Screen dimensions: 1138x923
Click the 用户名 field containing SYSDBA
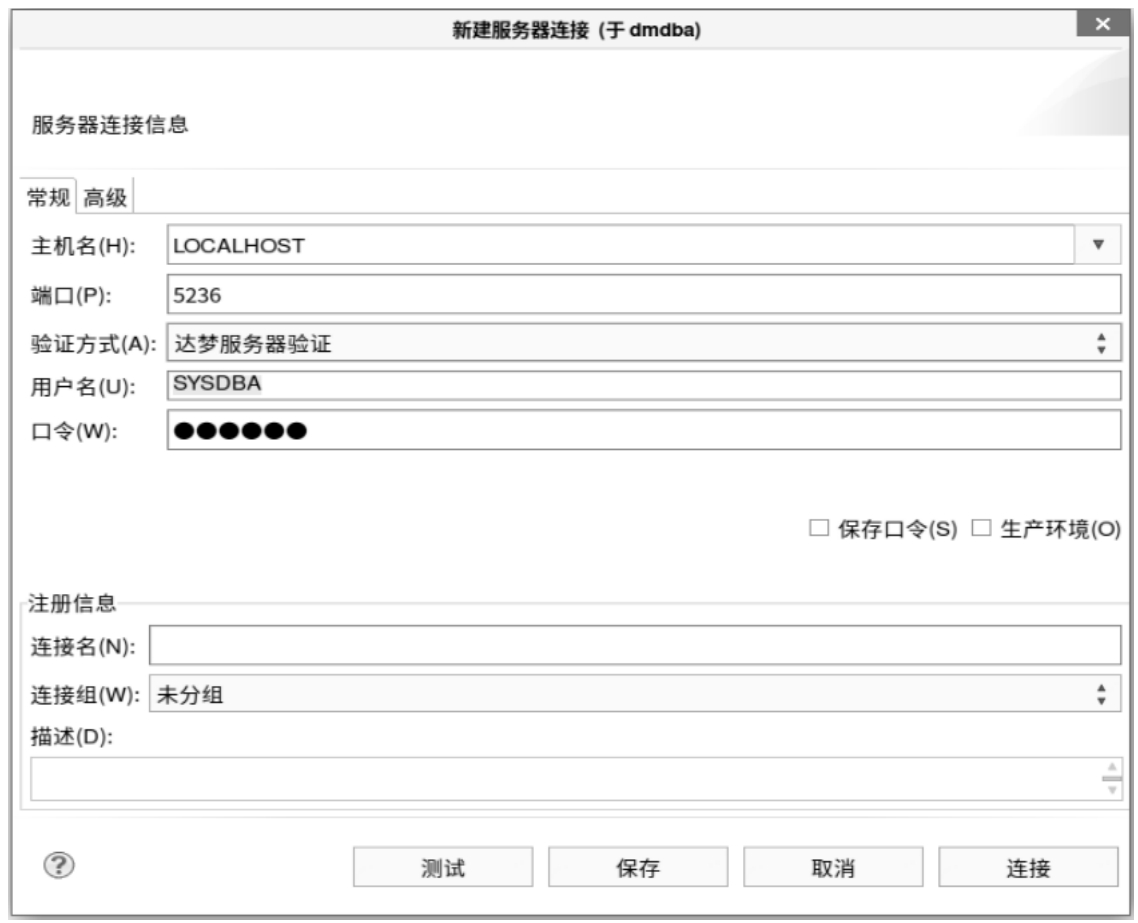642,386
